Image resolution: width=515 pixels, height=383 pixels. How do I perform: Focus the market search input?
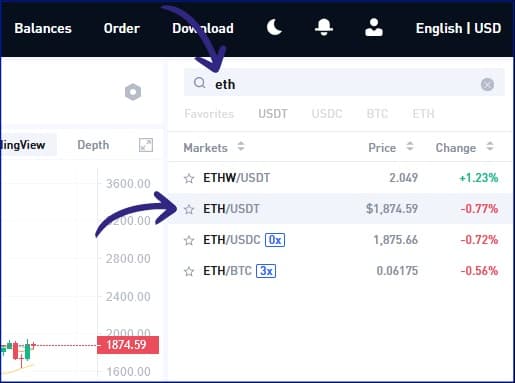tap(344, 83)
